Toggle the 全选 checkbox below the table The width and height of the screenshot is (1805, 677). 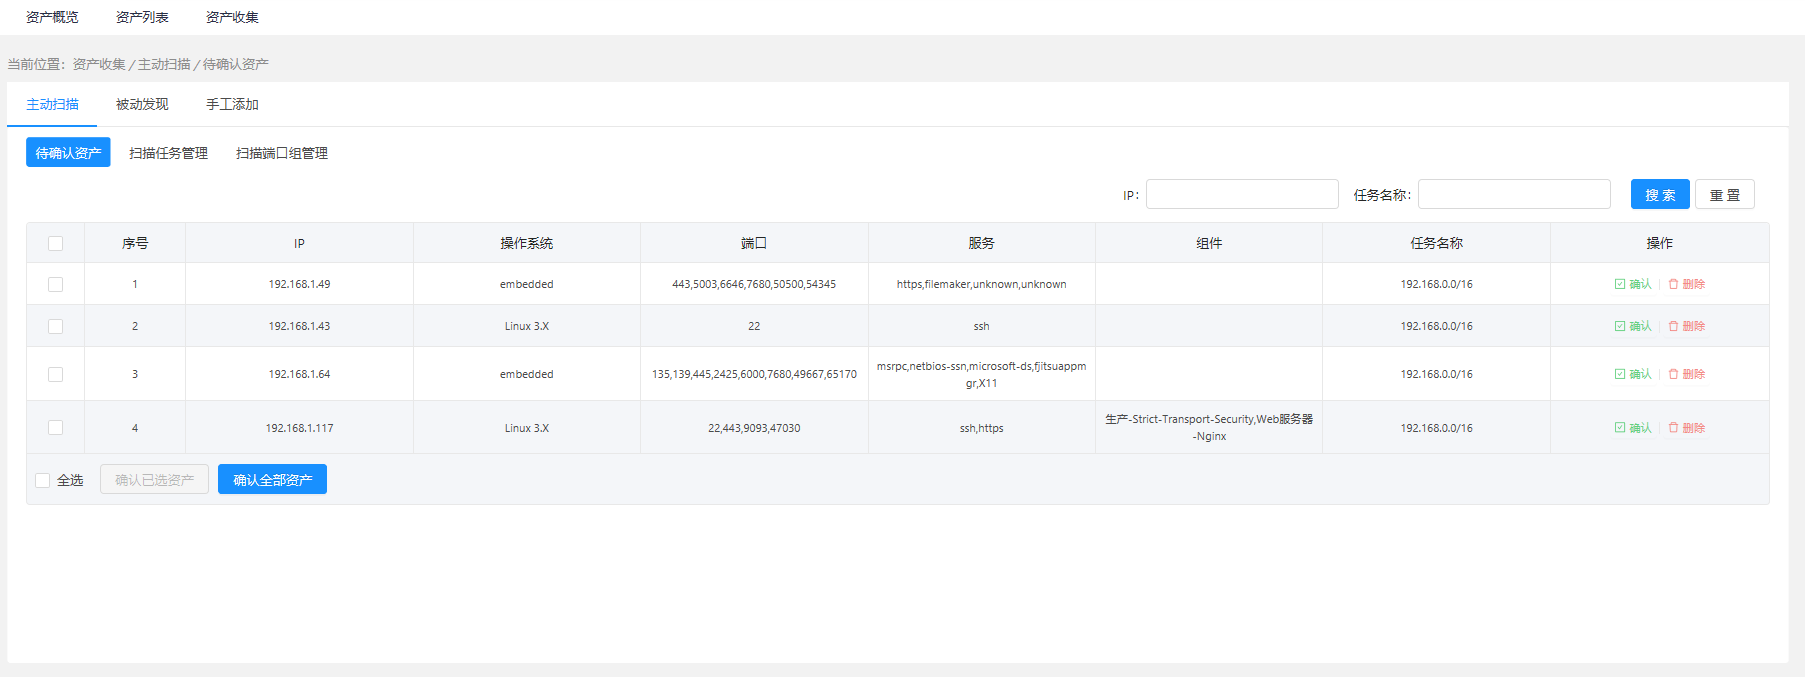[42, 480]
